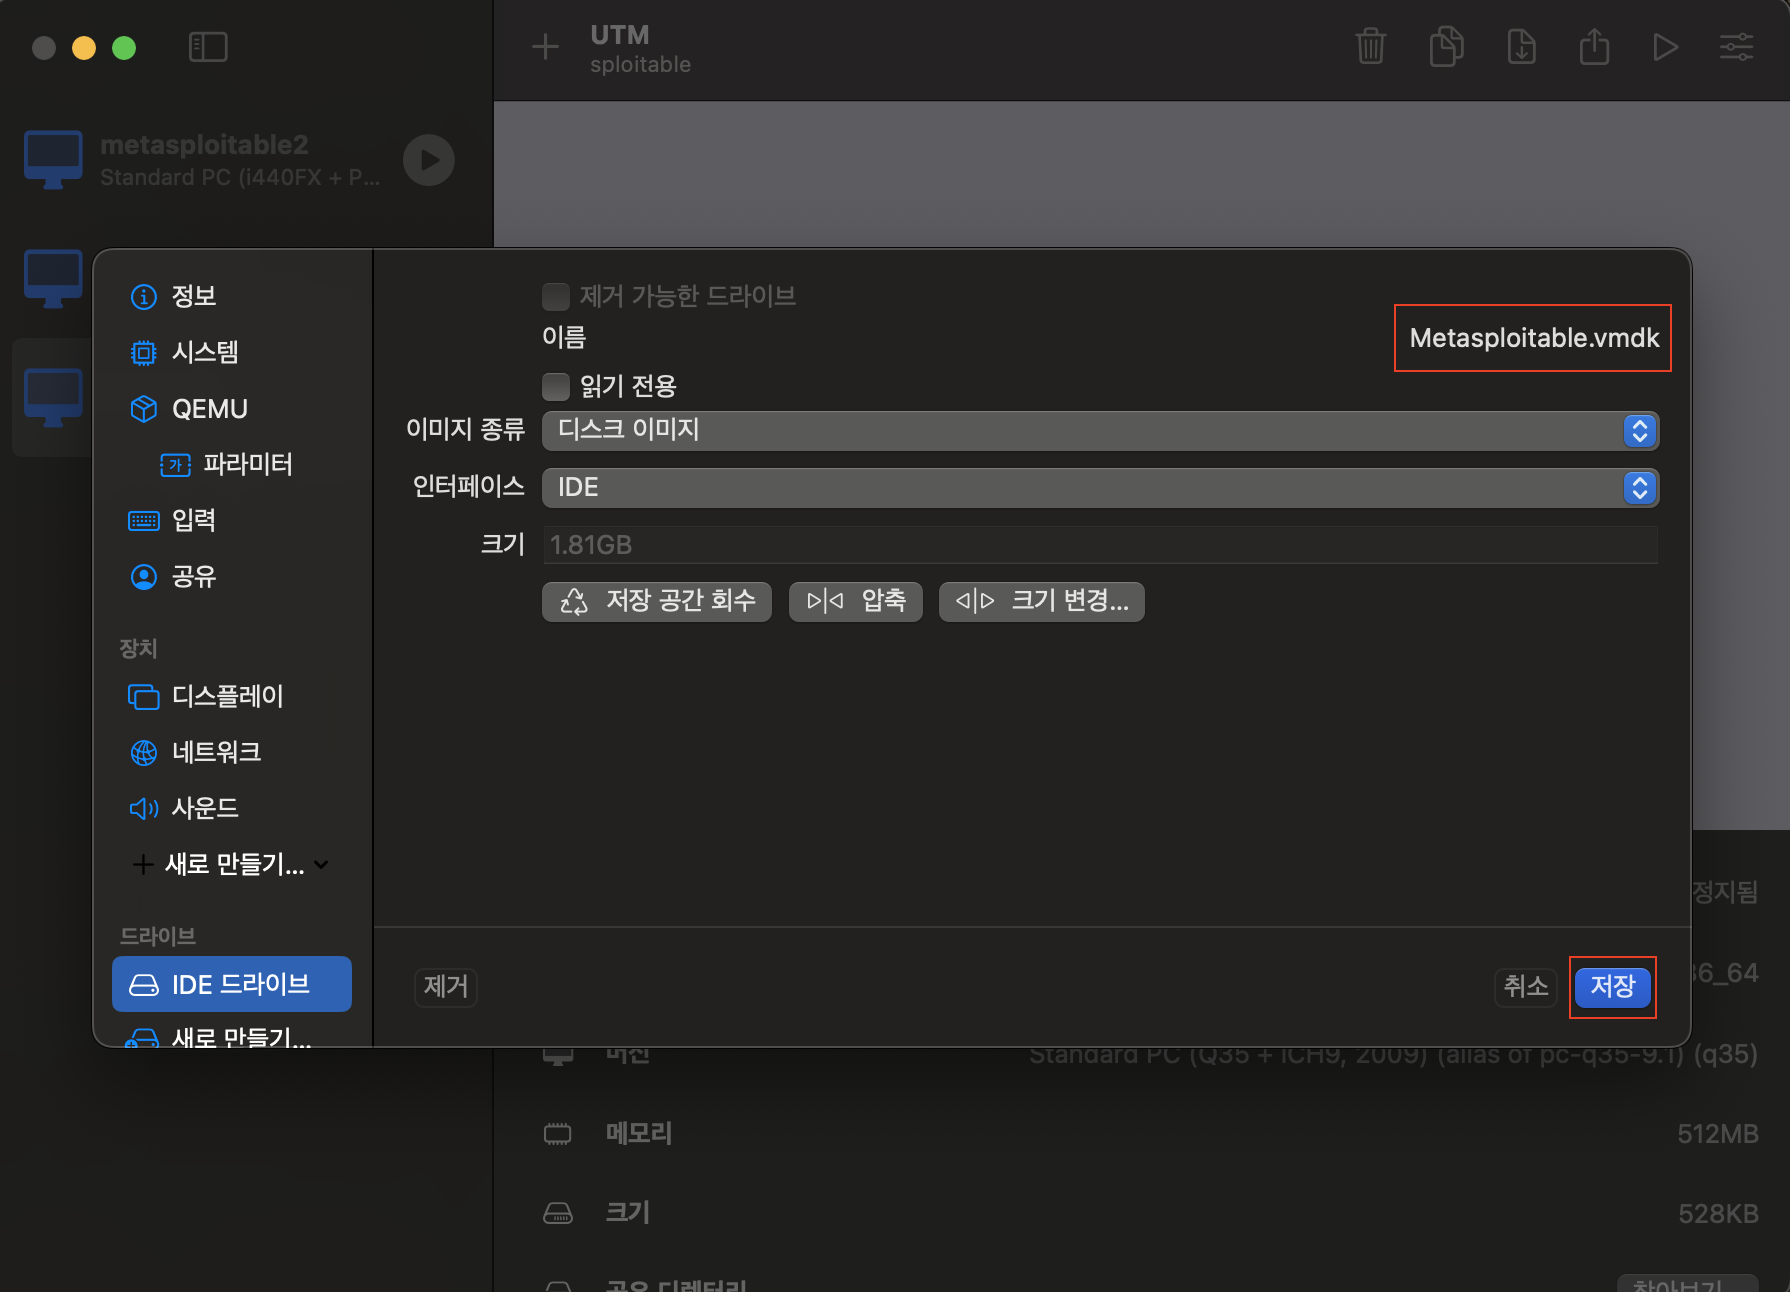This screenshot has height=1292, width=1790.
Task: Select metasploitable2 VM in the list
Action: click(240, 160)
